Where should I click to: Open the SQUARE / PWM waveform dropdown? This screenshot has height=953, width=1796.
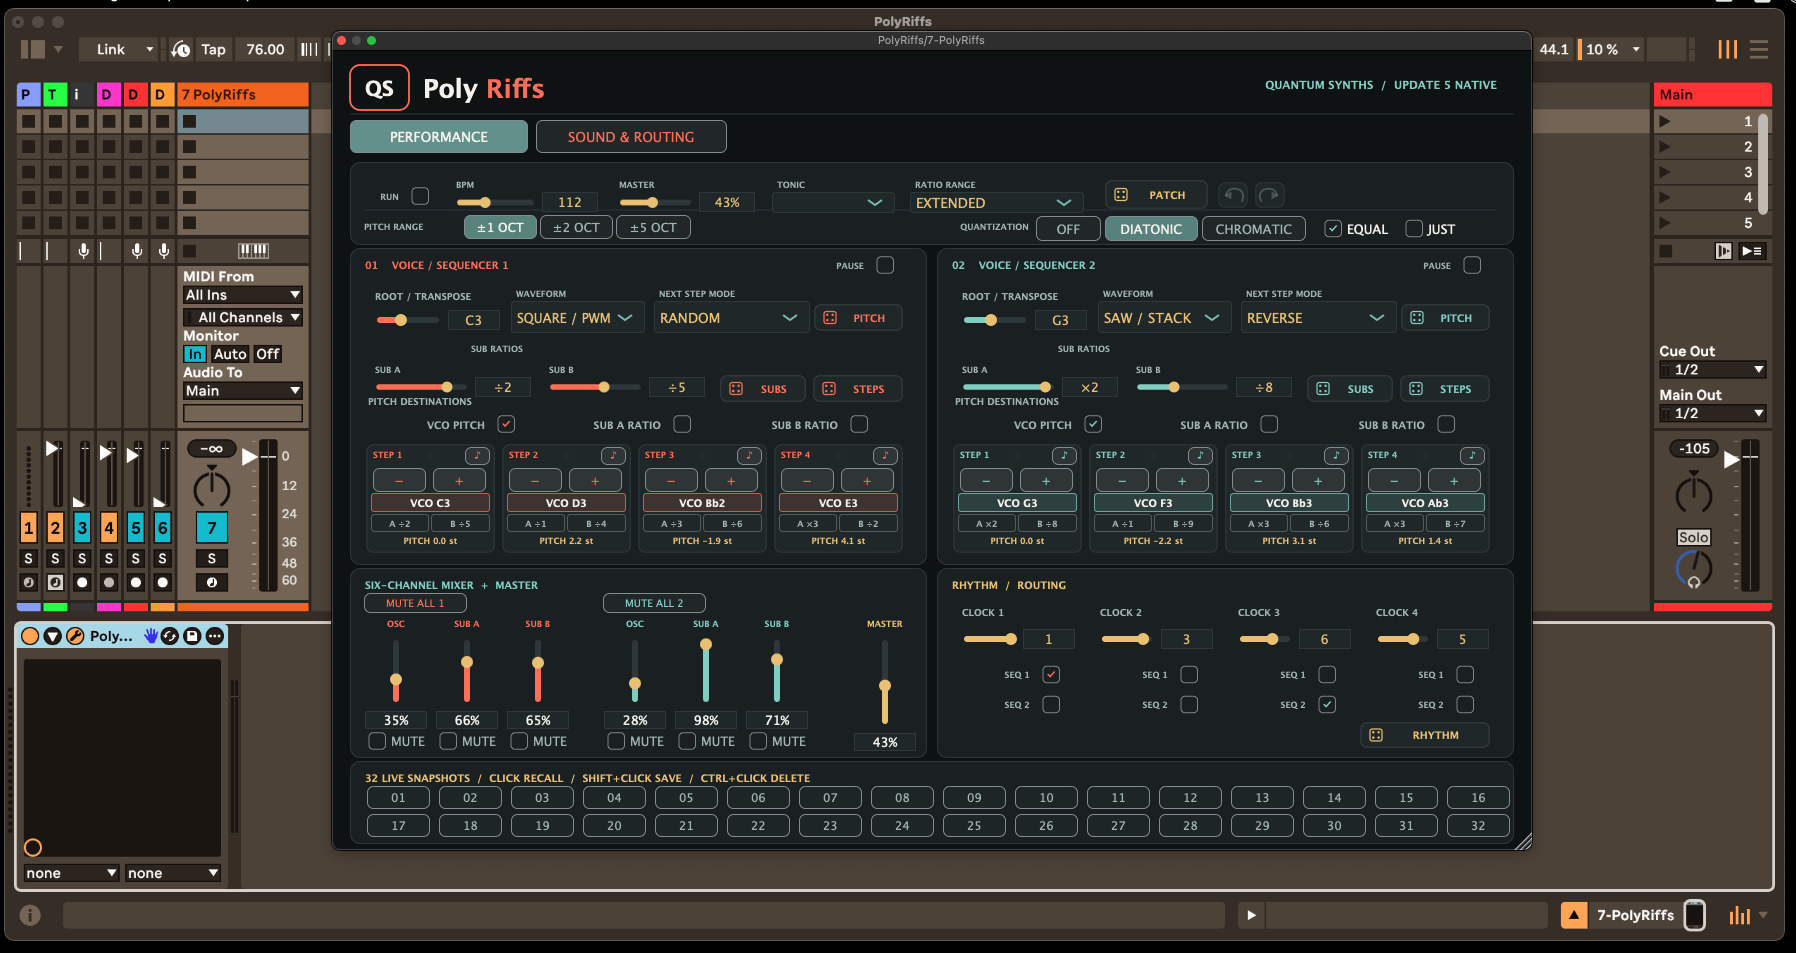click(576, 318)
